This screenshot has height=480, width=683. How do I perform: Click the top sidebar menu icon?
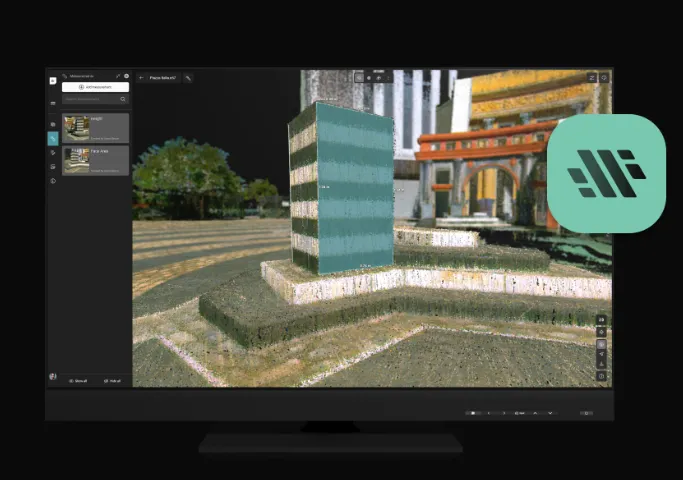(52, 102)
